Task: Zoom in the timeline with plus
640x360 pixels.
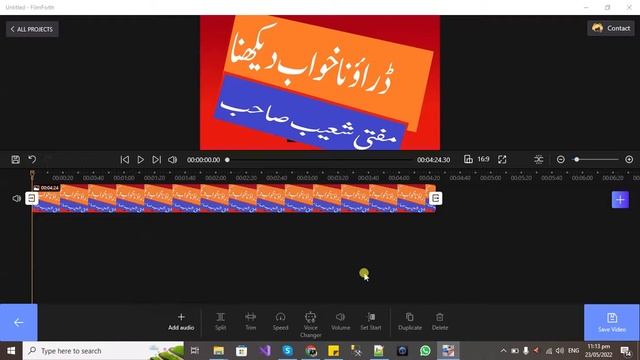Action: (629, 160)
